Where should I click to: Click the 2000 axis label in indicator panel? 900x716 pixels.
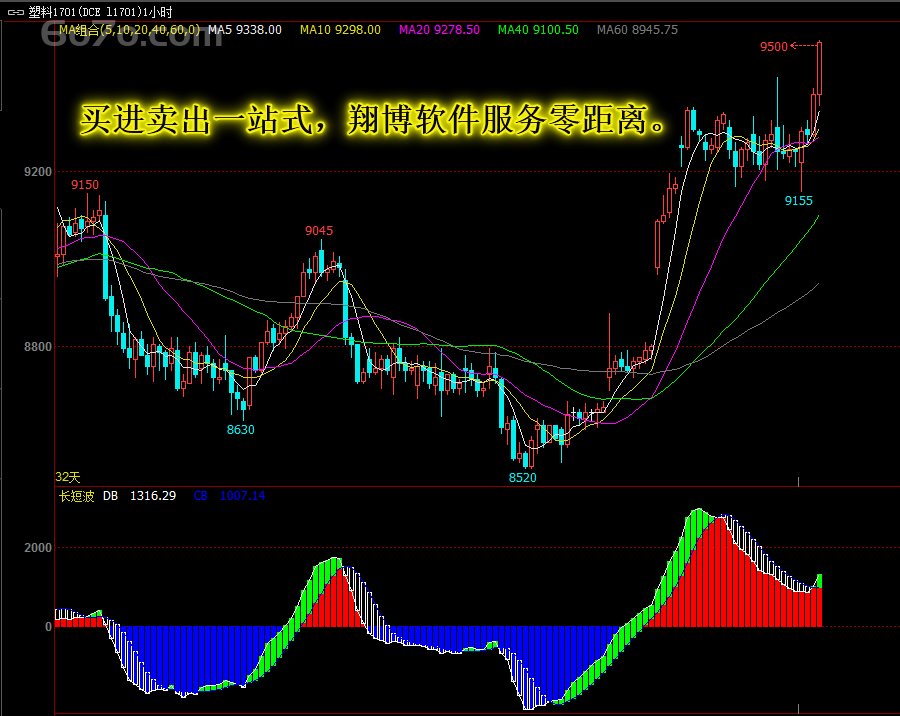pos(38,548)
